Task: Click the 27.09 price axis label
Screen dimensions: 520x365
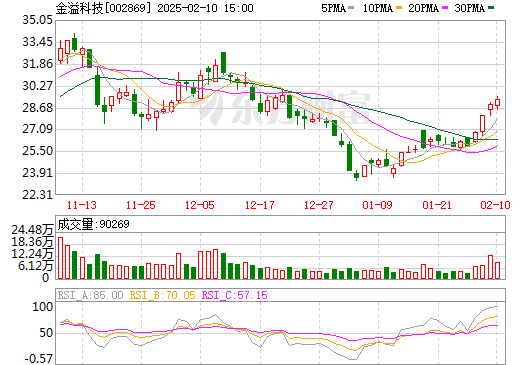Action: (37, 129)
